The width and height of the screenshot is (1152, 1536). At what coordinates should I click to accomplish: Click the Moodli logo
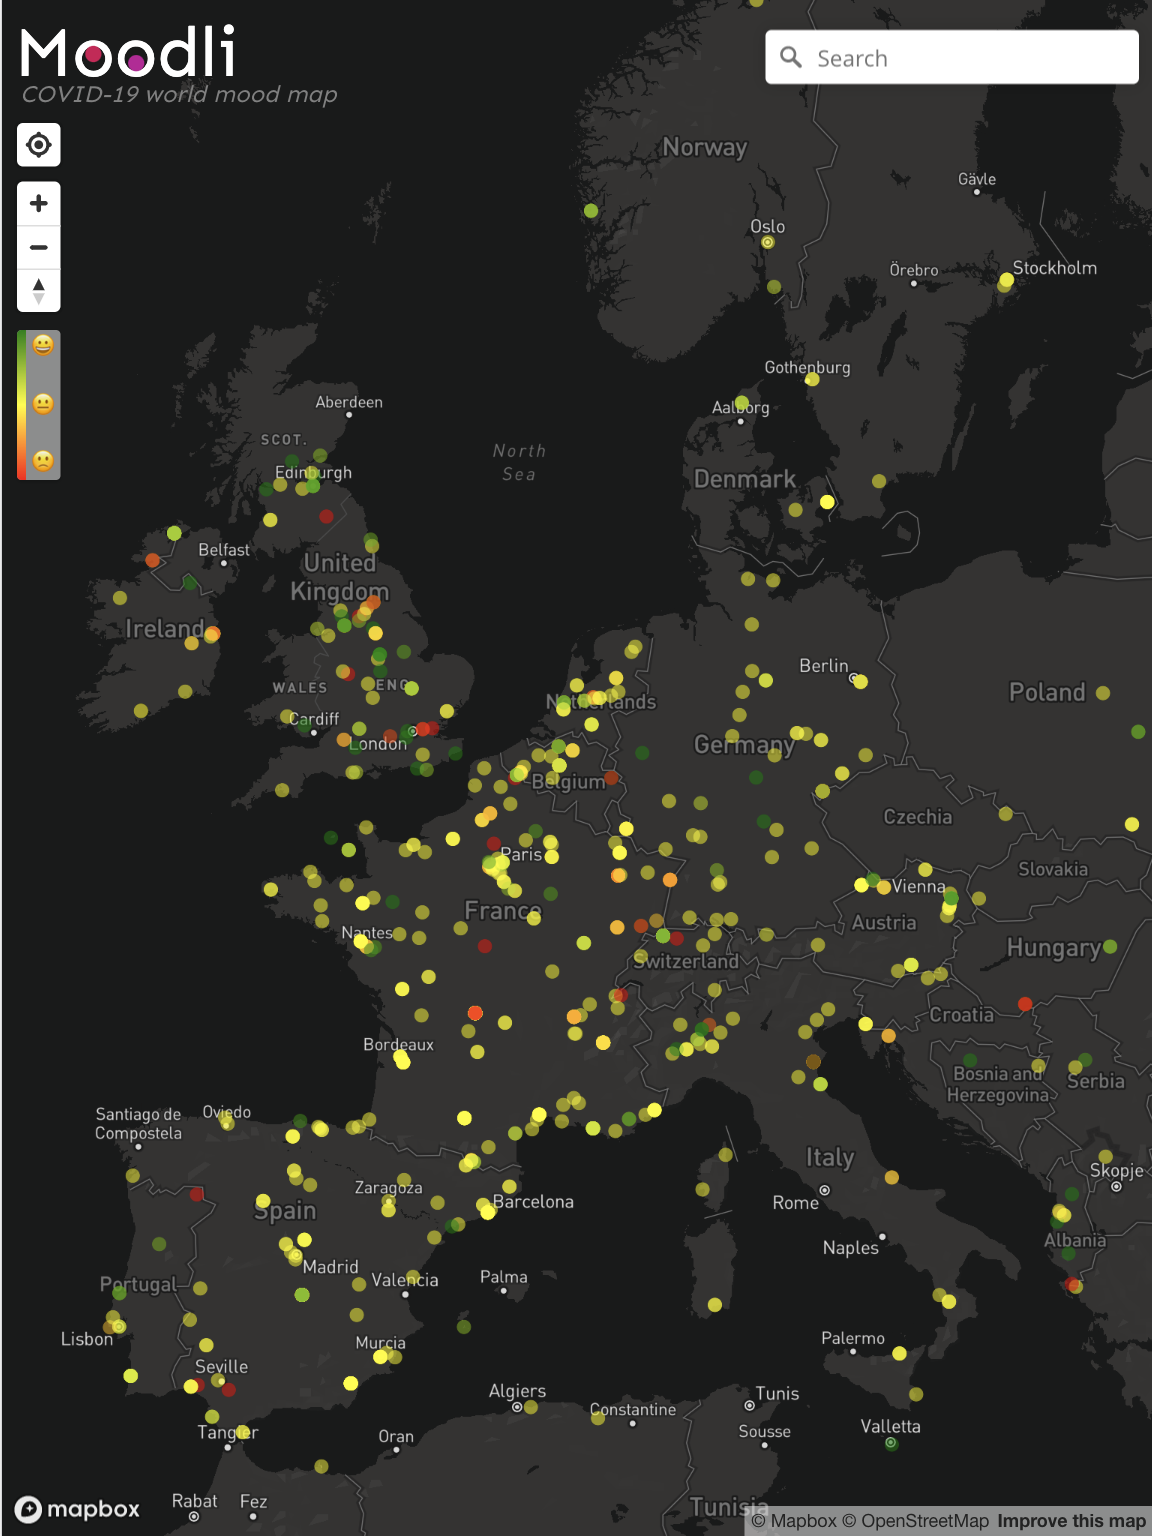128,52
